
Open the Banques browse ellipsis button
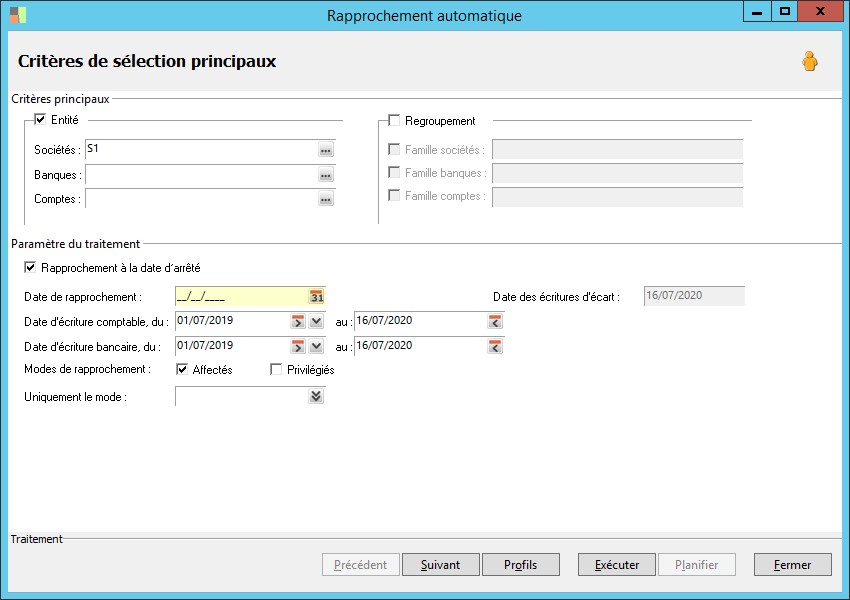point(325,175)
